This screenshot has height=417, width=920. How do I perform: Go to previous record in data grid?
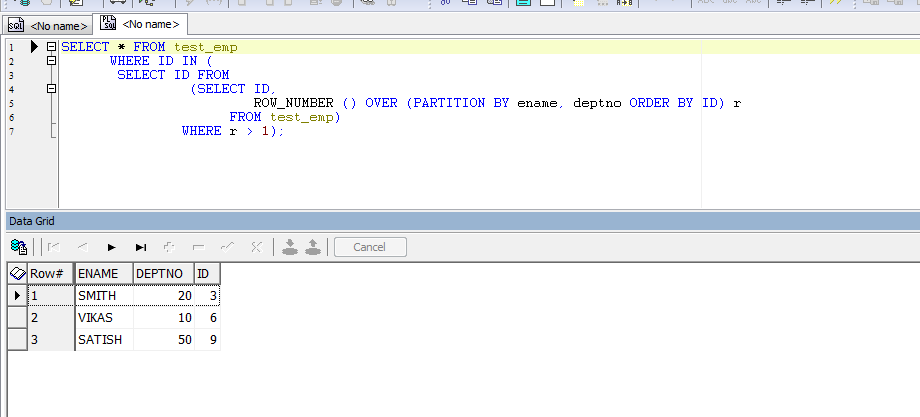(x=83, y=246)
